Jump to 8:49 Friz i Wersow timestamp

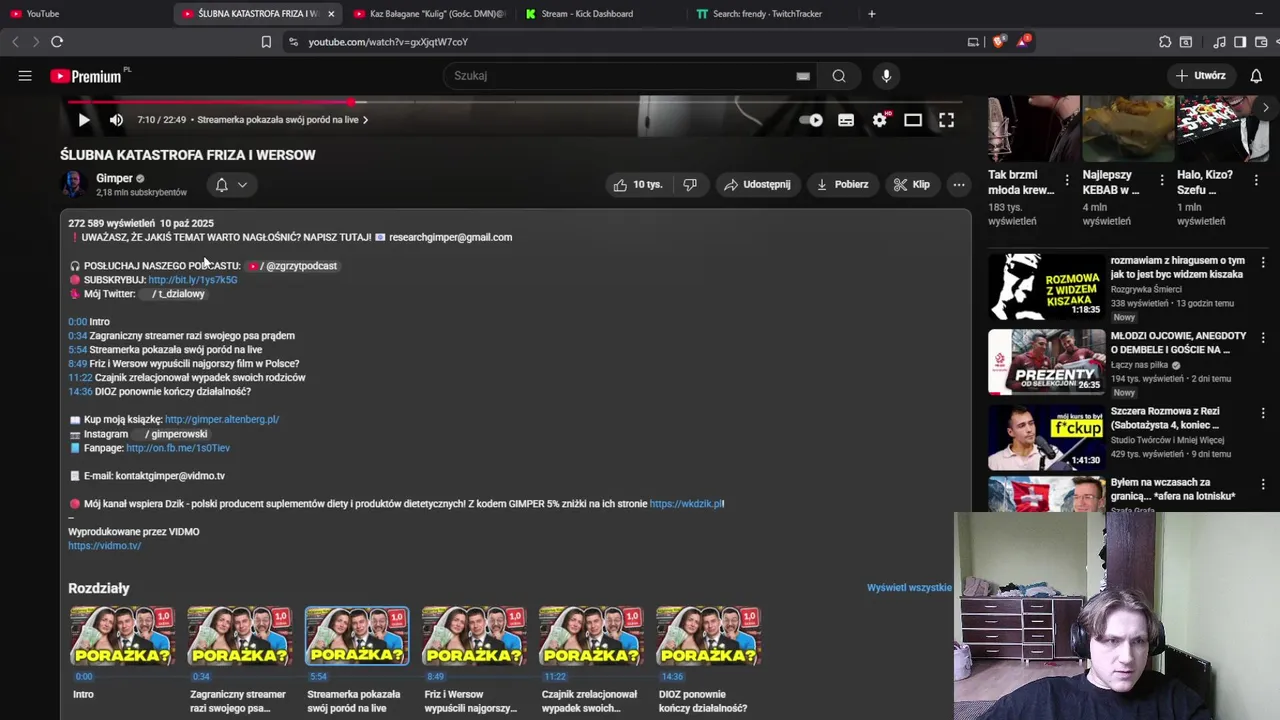pos(77,364)
